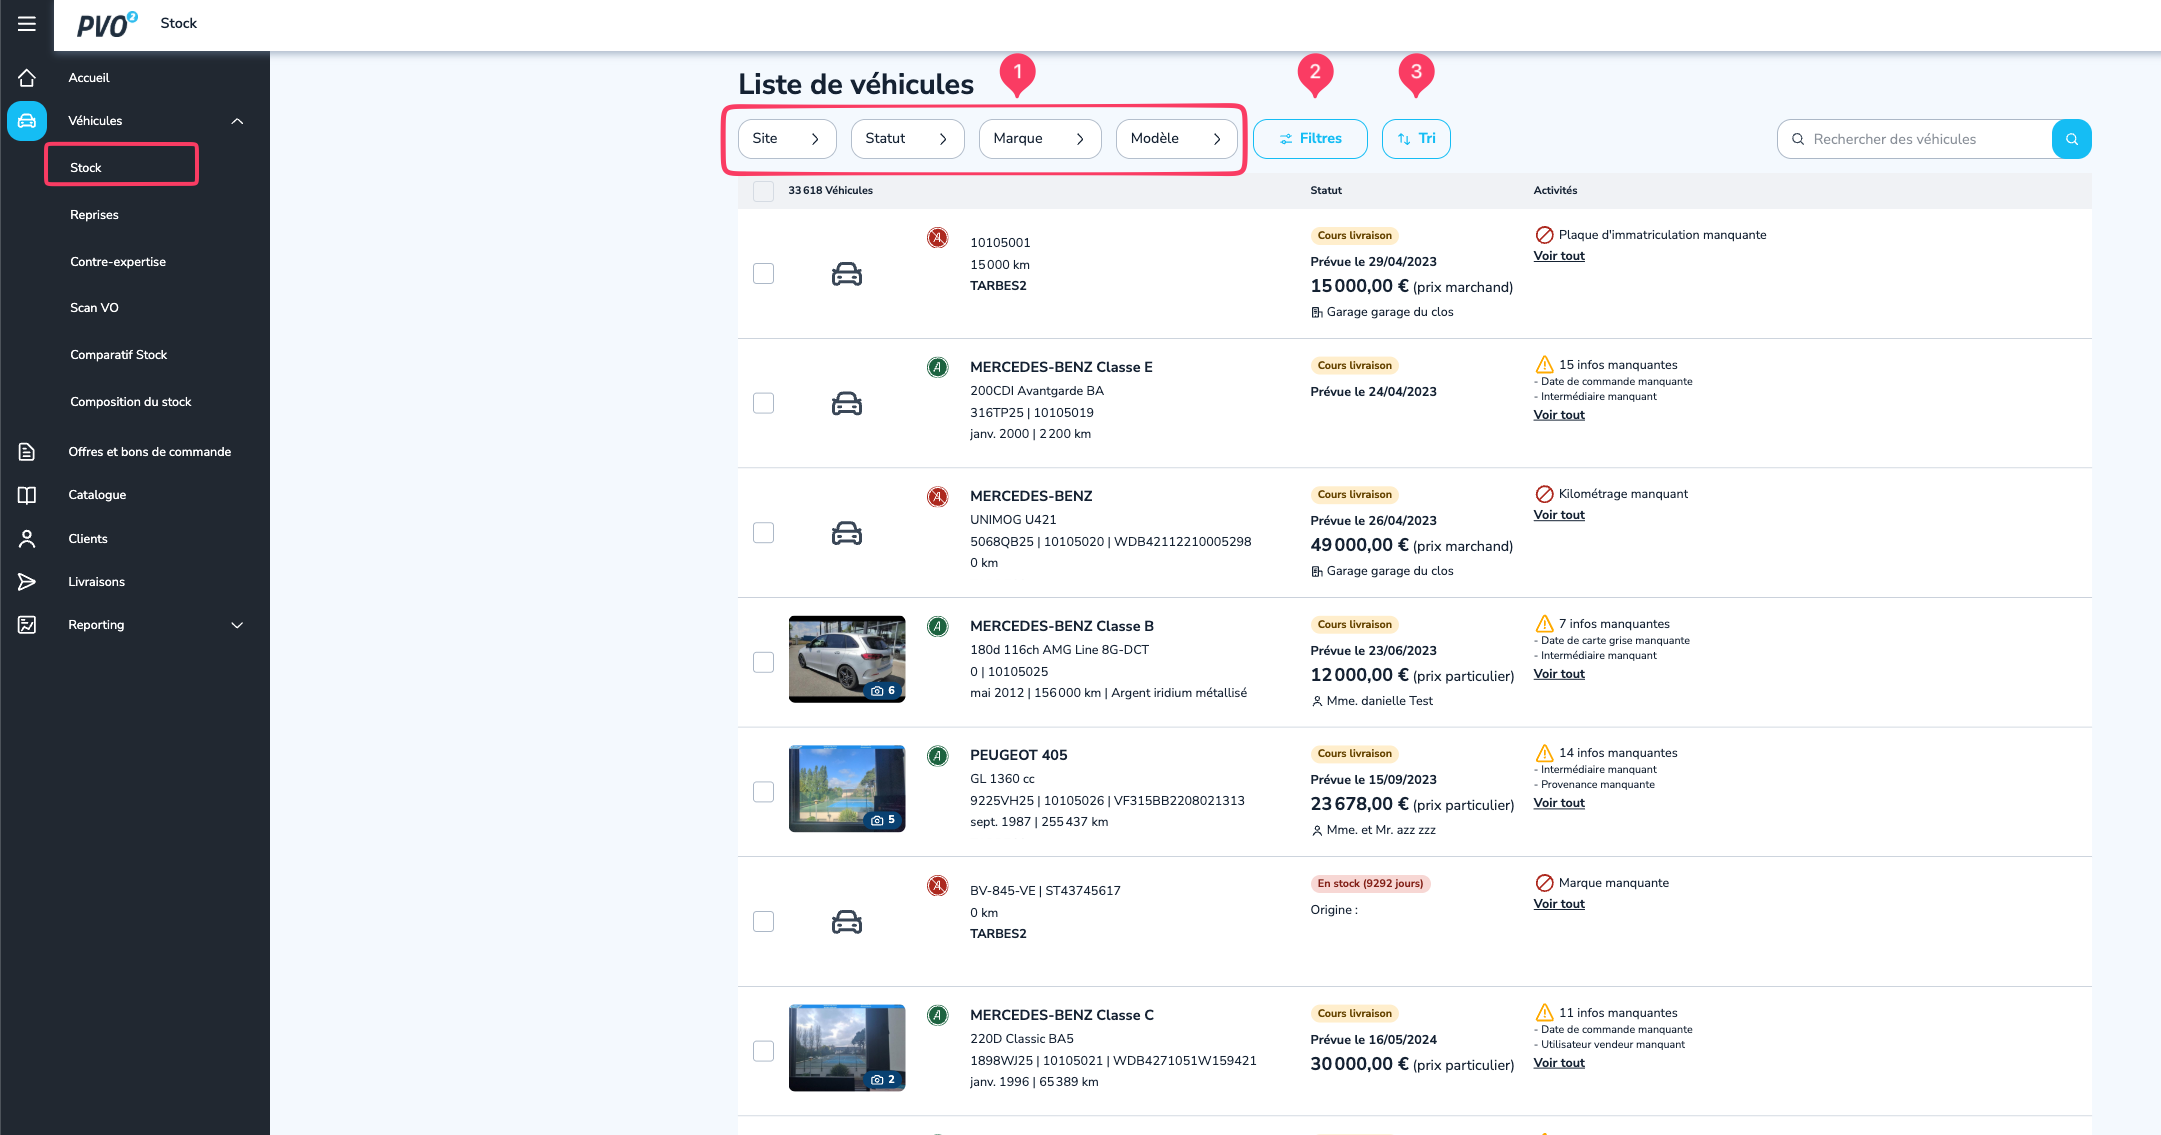Screen dimensions: 2161x1135
Task: Open the MERCEDES-BENZ Classe C photo thumbnail
Action: 847,1048
